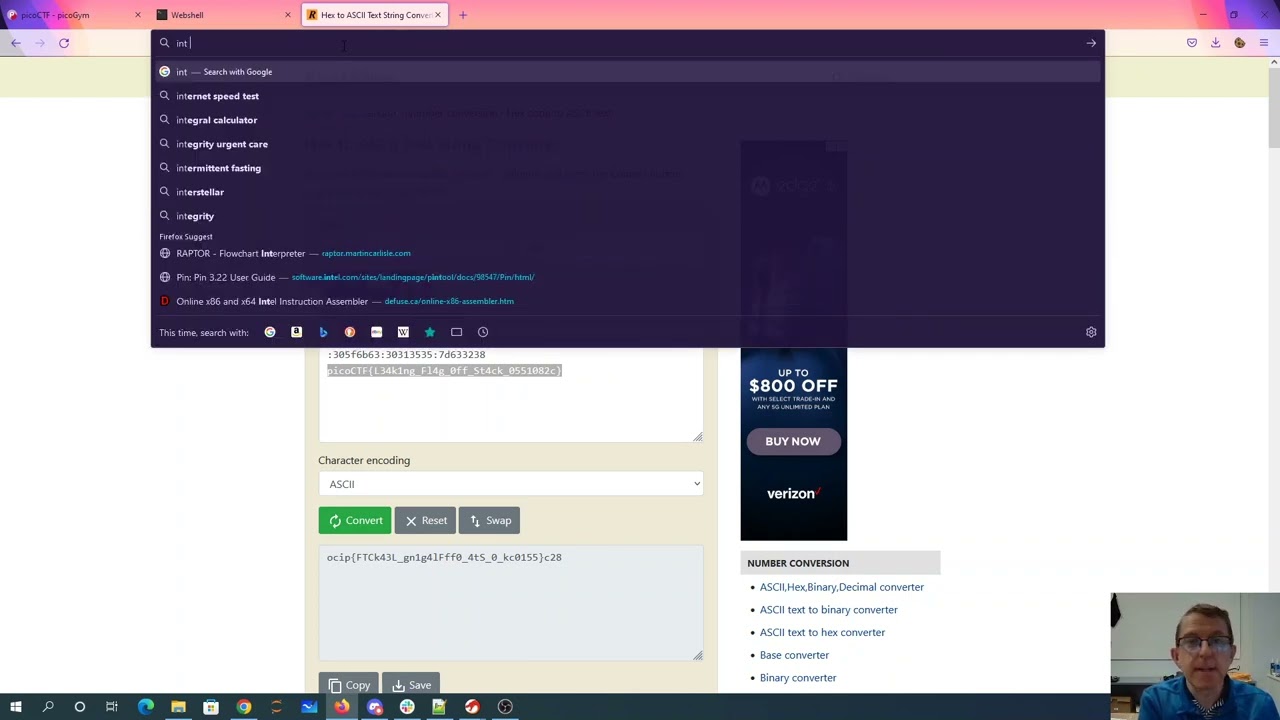Search with DuckDuckGo from the one-off search bar
This screenshot has height=720, width=1280.
pyautogui.click(x=350, y=332)
